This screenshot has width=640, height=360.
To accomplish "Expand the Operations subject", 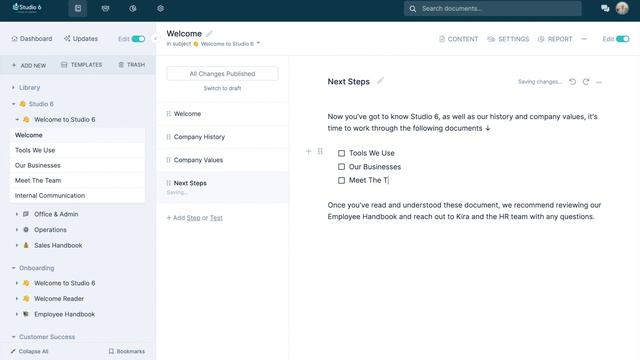I will [17, 230].
